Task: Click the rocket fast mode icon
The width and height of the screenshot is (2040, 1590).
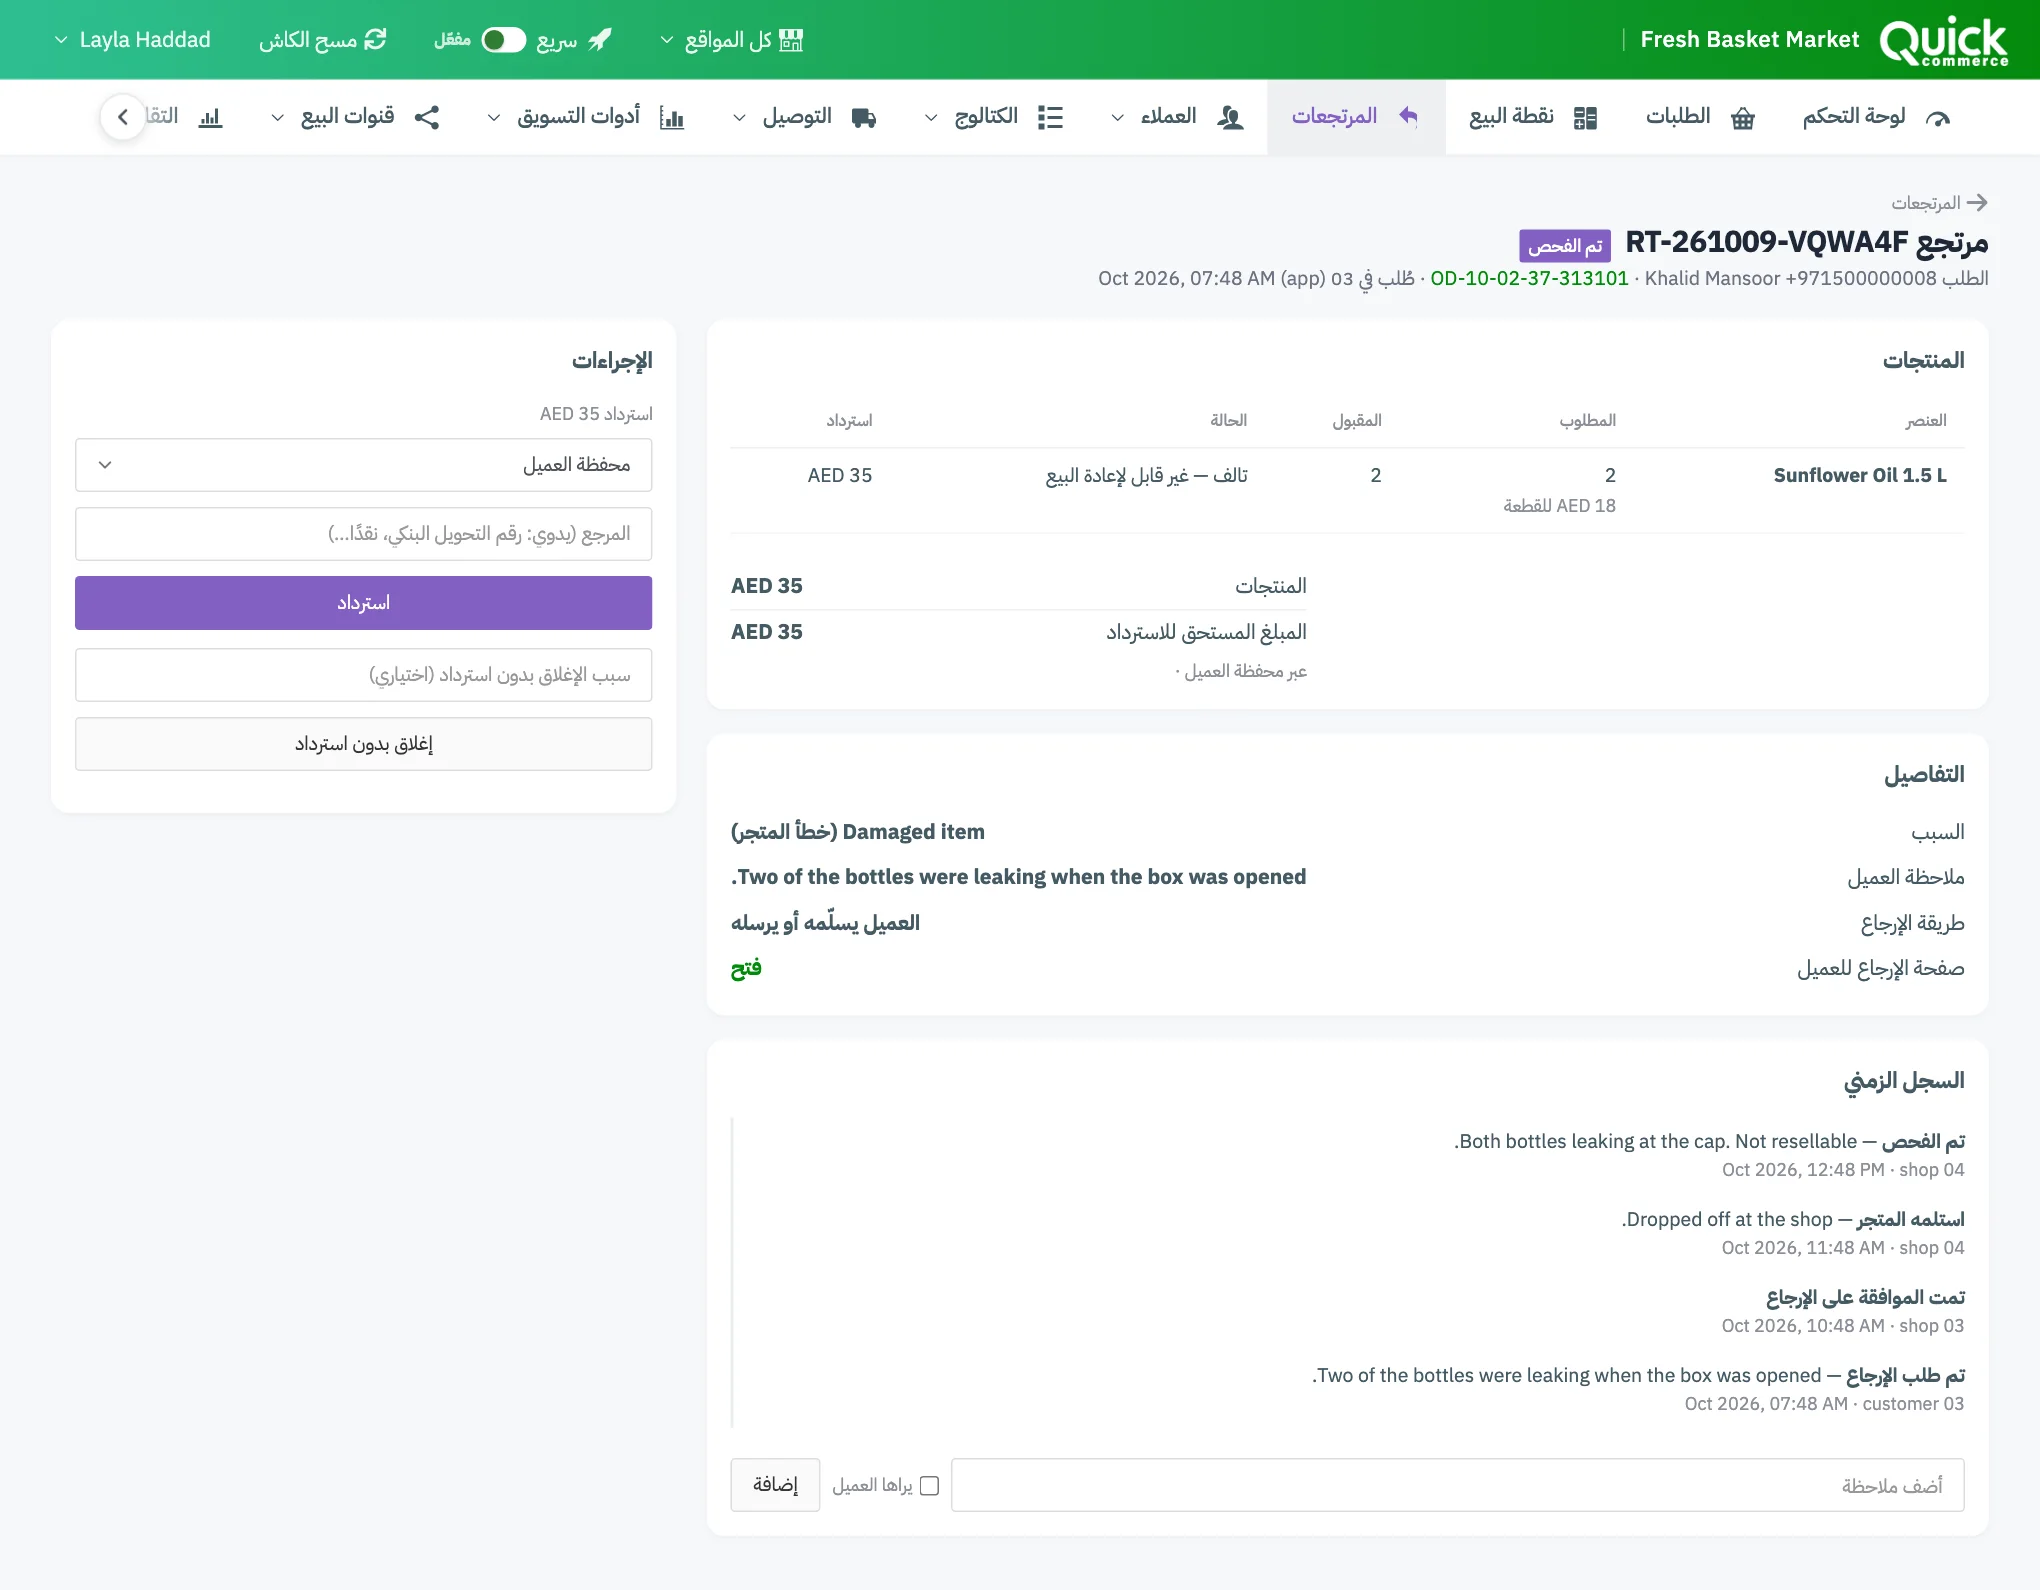Action: pyautogui.click(x=600, y=40)
